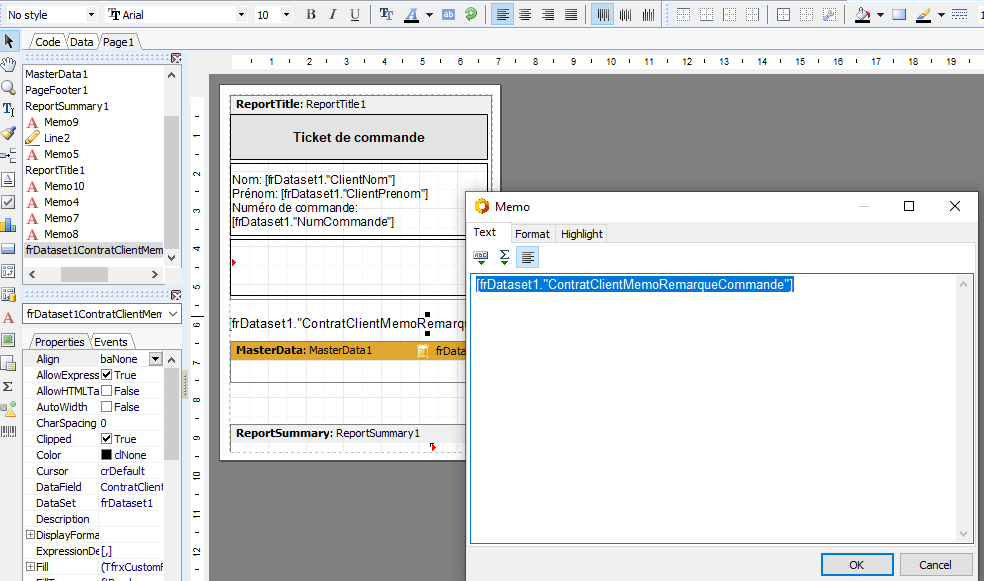Image resolution: width=984 pixels, height=581 pixels.
Task: Toggle the AllowExpressions checkbox
Action: pyautogui.click(x=107, y=375)
